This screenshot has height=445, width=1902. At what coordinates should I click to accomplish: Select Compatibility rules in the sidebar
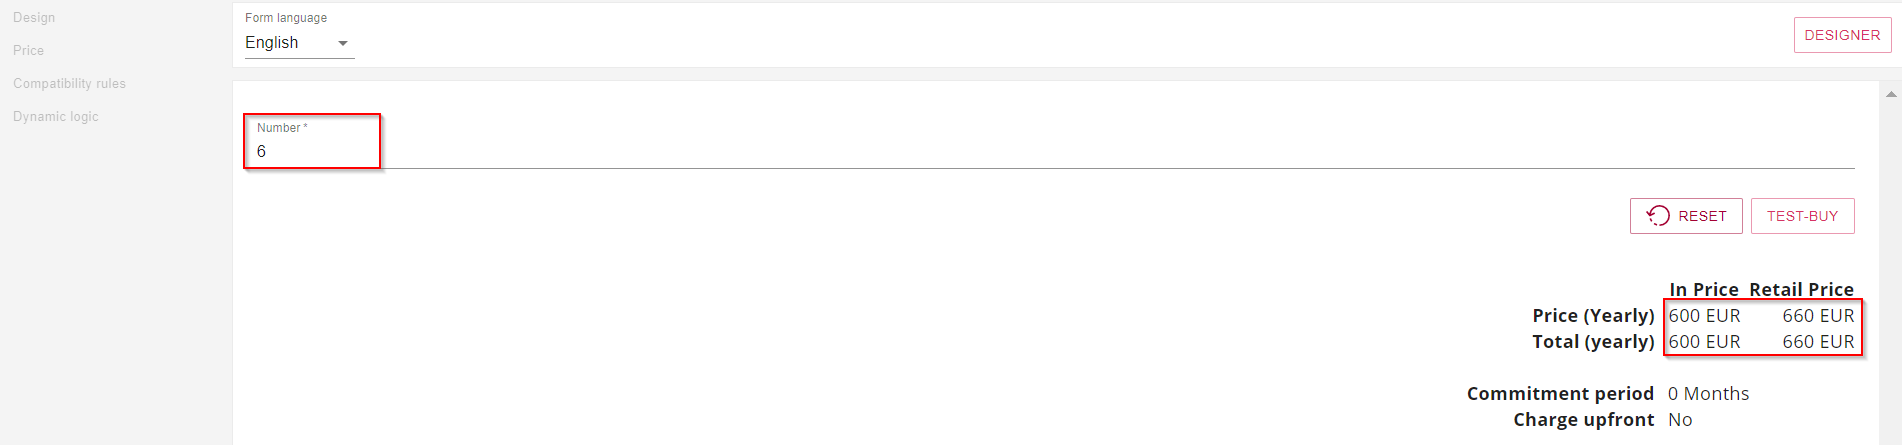point(69,84)
